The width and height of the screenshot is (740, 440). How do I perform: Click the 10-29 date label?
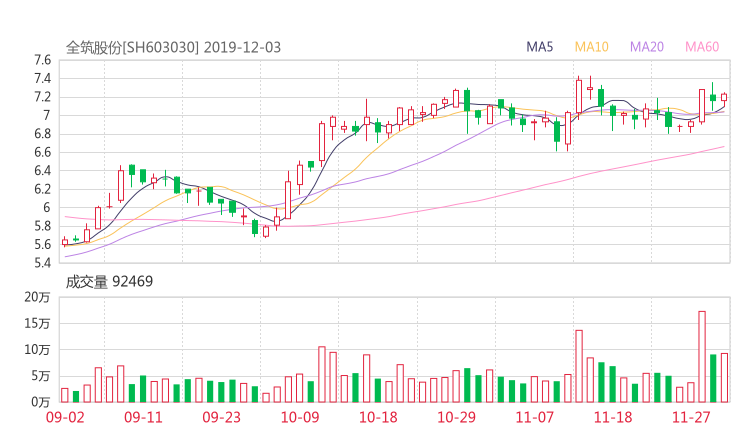(x=456, y=417)
